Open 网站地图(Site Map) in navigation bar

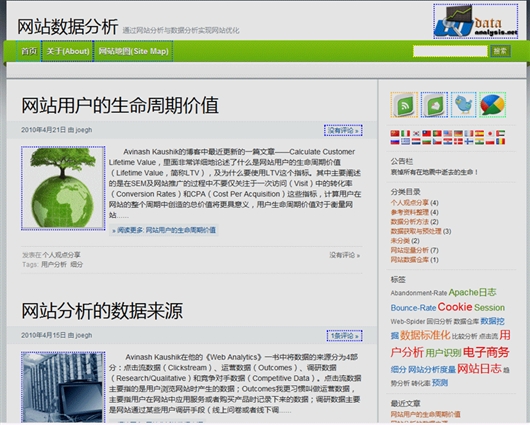tap(134, 51)
